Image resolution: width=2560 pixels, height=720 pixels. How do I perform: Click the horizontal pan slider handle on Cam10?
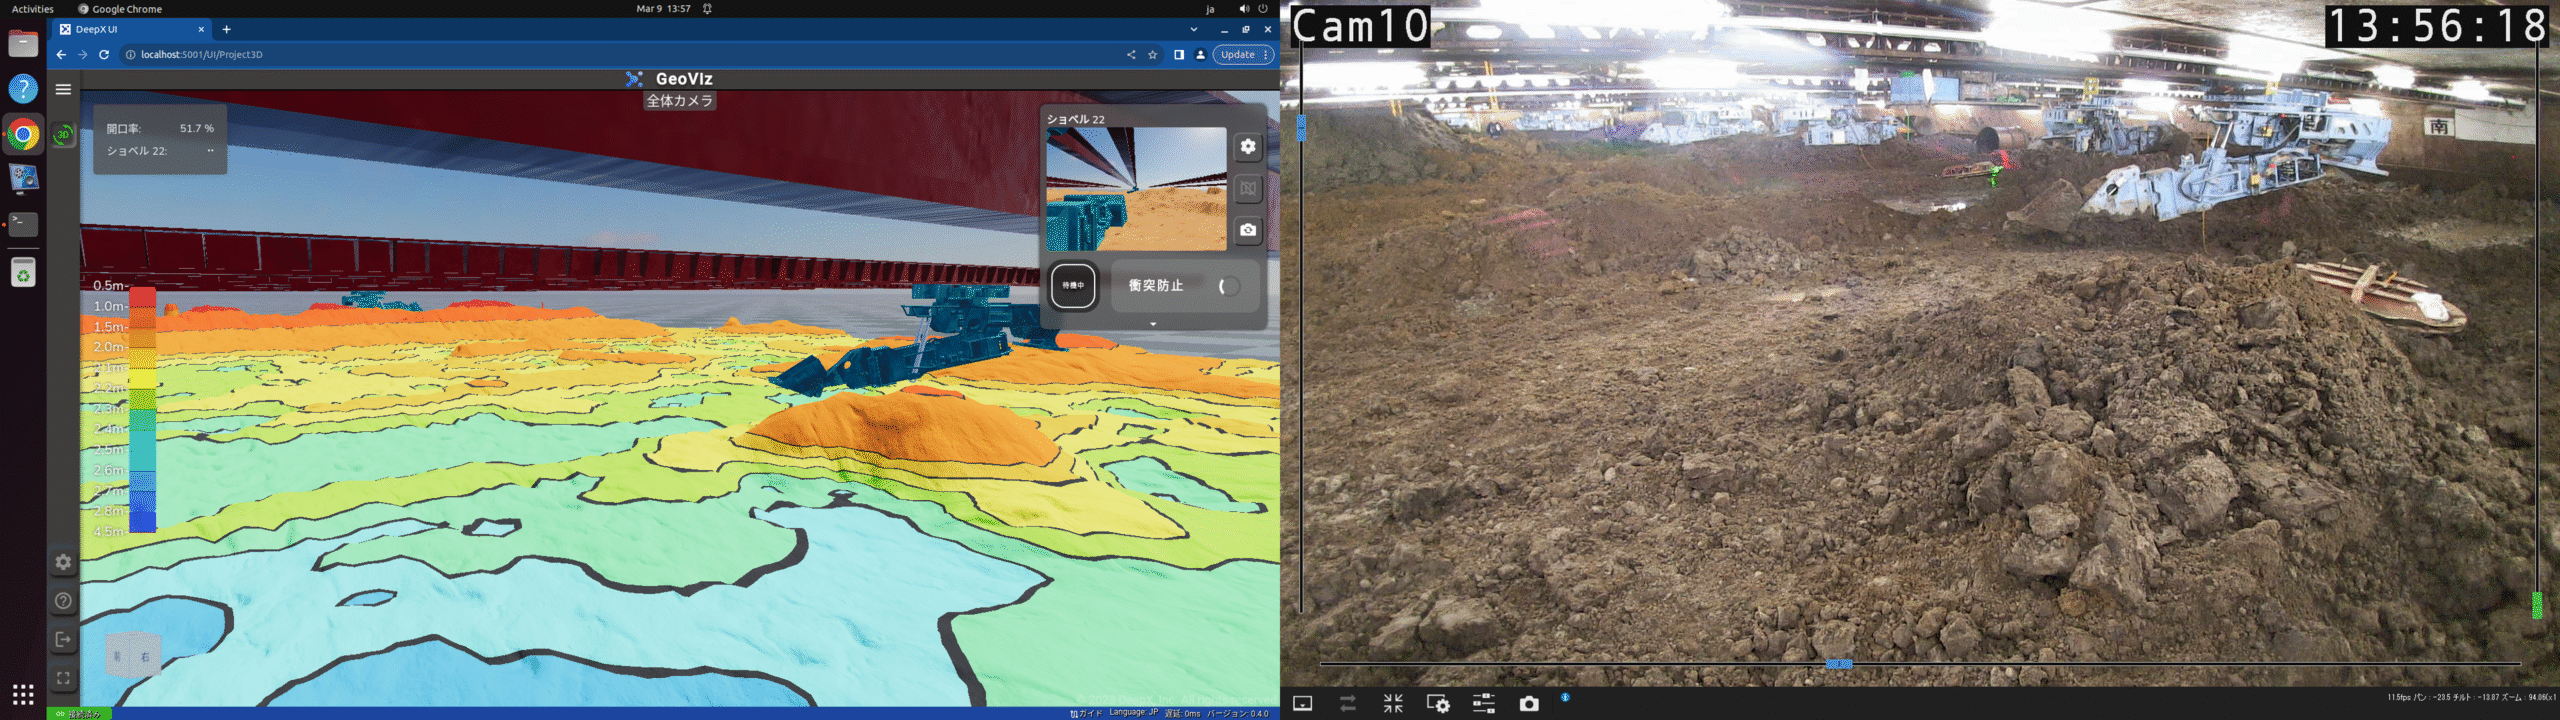pyautogui.click(x=1838, y=664)
